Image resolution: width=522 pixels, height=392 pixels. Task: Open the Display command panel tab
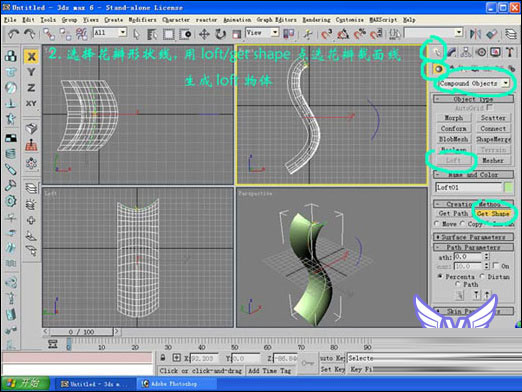495,52
